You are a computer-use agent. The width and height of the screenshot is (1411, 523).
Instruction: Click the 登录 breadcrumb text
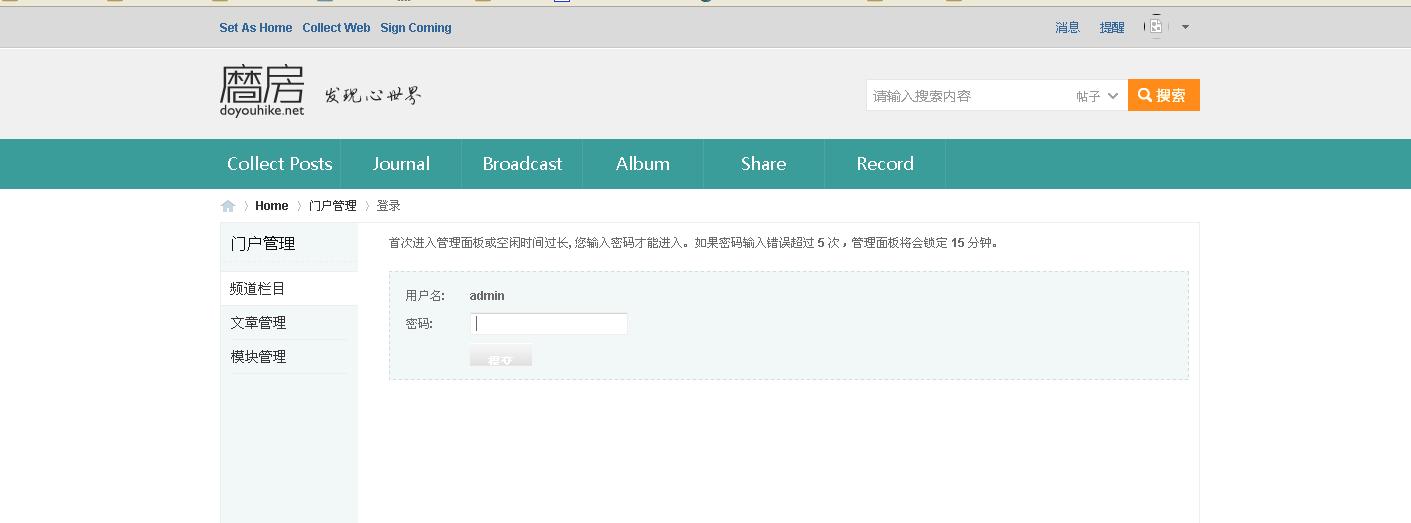point(389,206)
